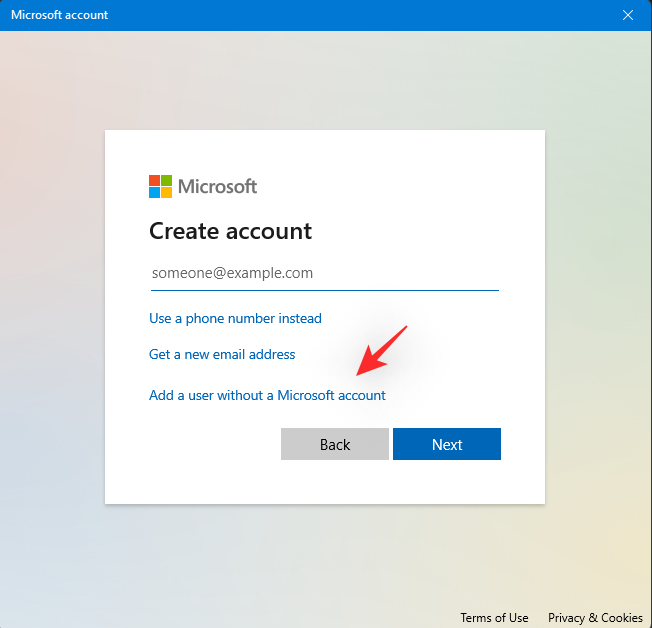The image size is (652, 628).
Task: Click the green square of Microsoft logo
Action: (x=167, y=180)
